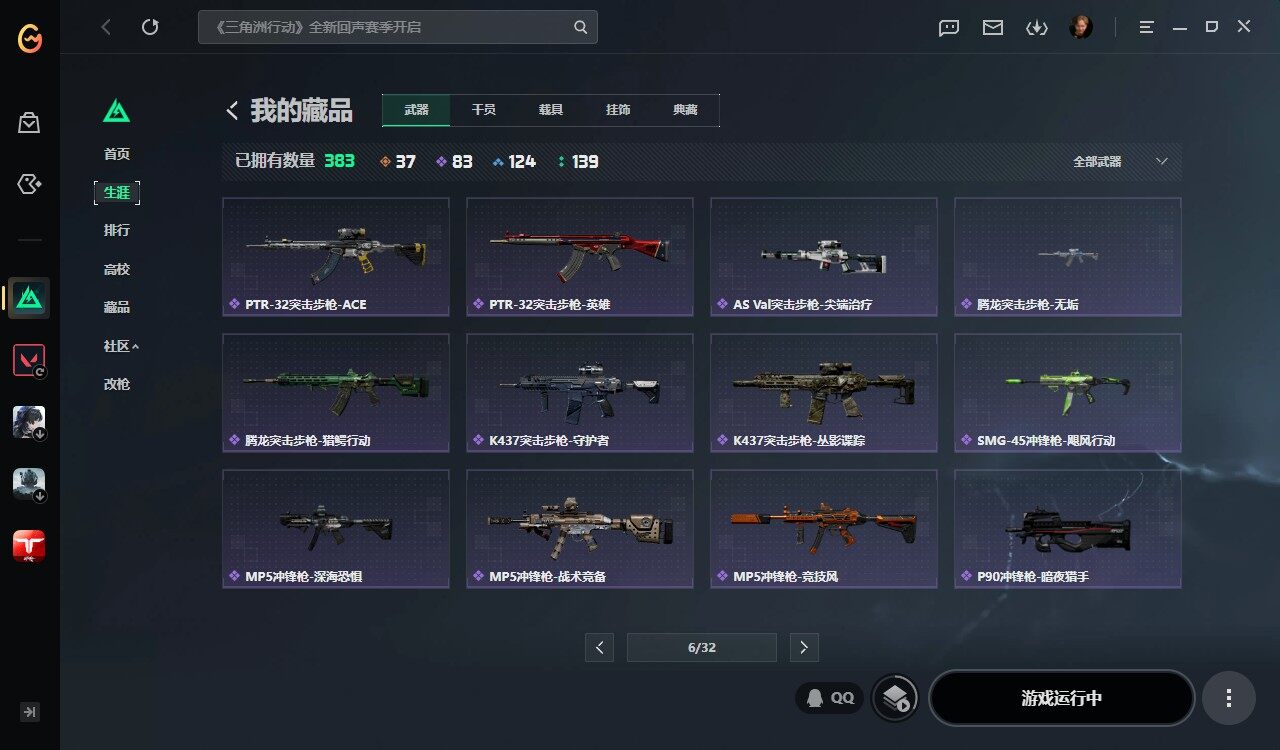Expand the 社区 menu item
Image resolution: width=1280 pixels, height=750 pixels.
[x=120, y=346]
